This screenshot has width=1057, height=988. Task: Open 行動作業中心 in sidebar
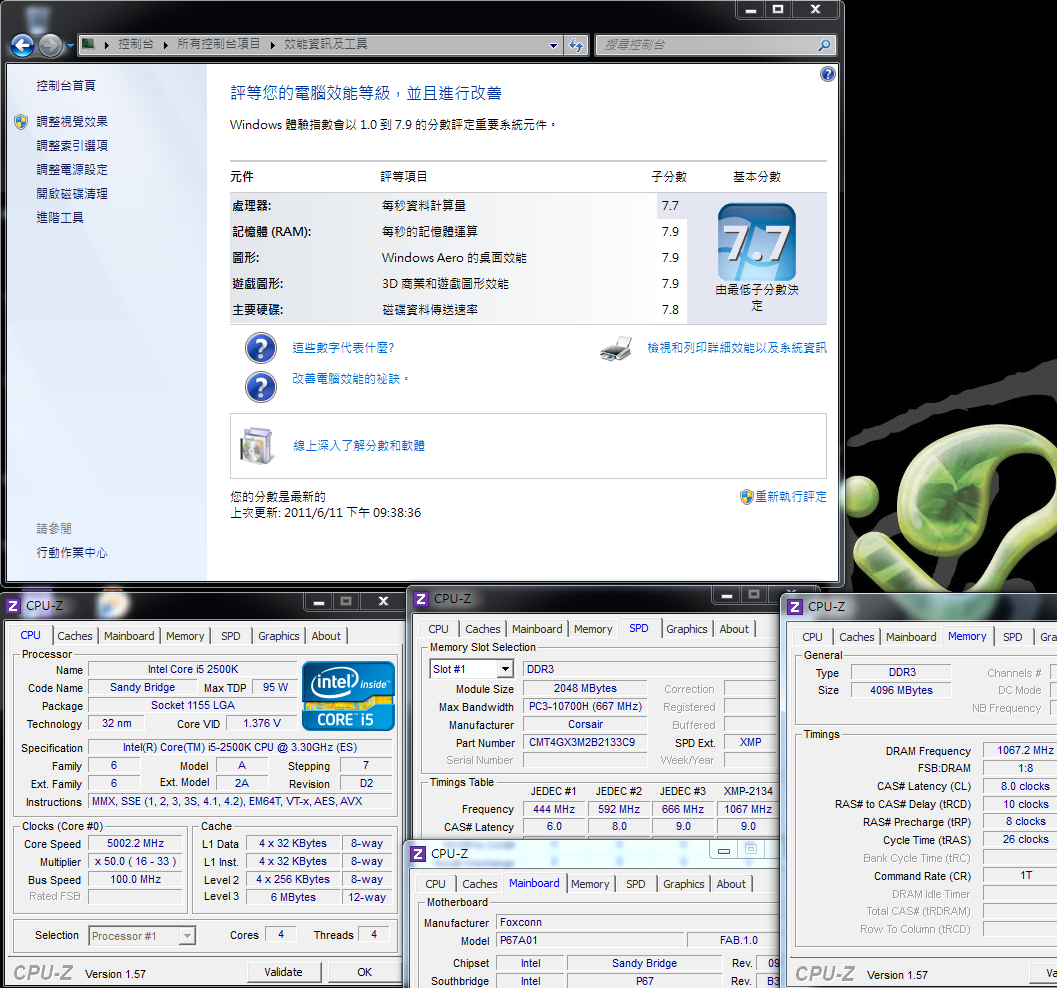72,553
